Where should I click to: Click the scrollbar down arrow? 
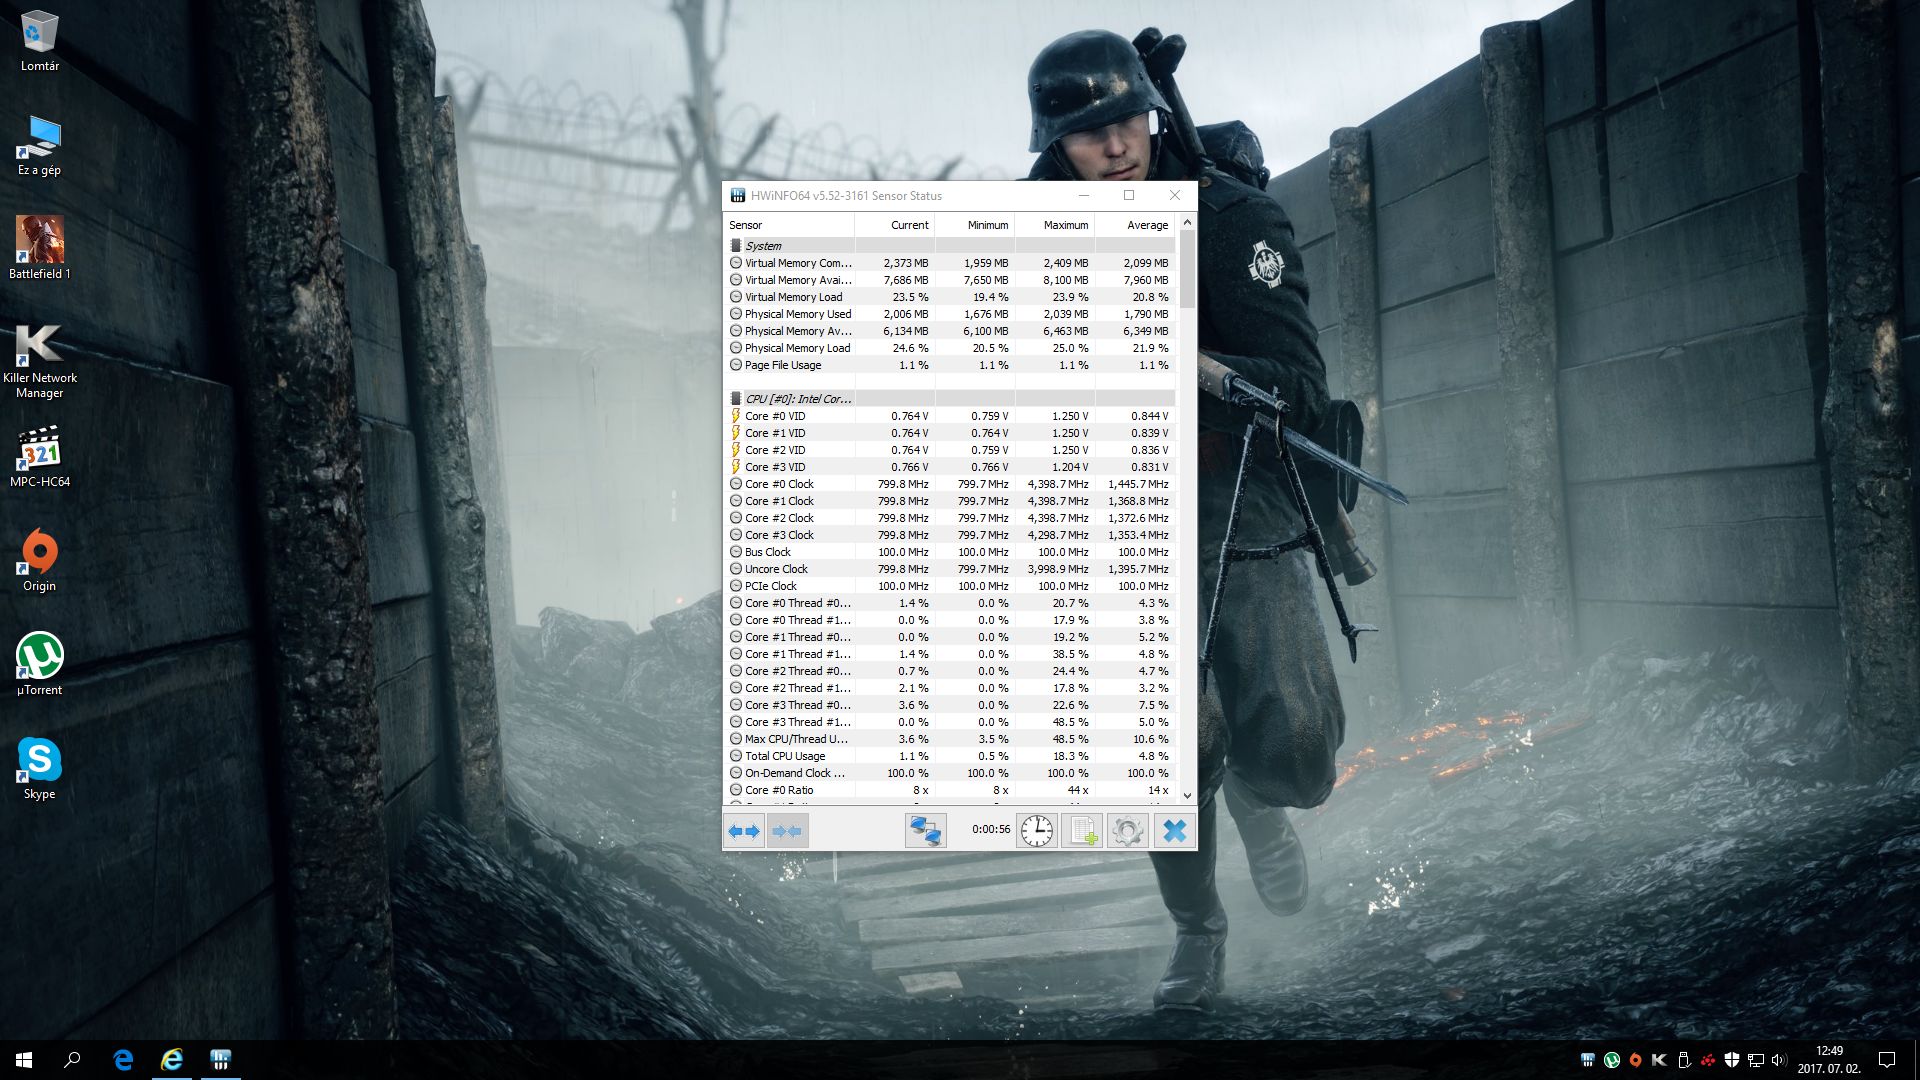[1187, 796]
